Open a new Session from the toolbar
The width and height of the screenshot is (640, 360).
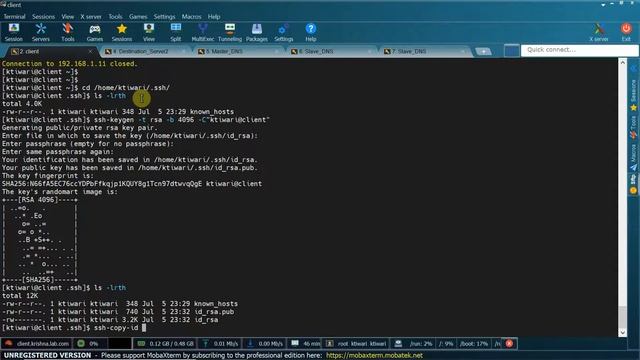point(14,32)
